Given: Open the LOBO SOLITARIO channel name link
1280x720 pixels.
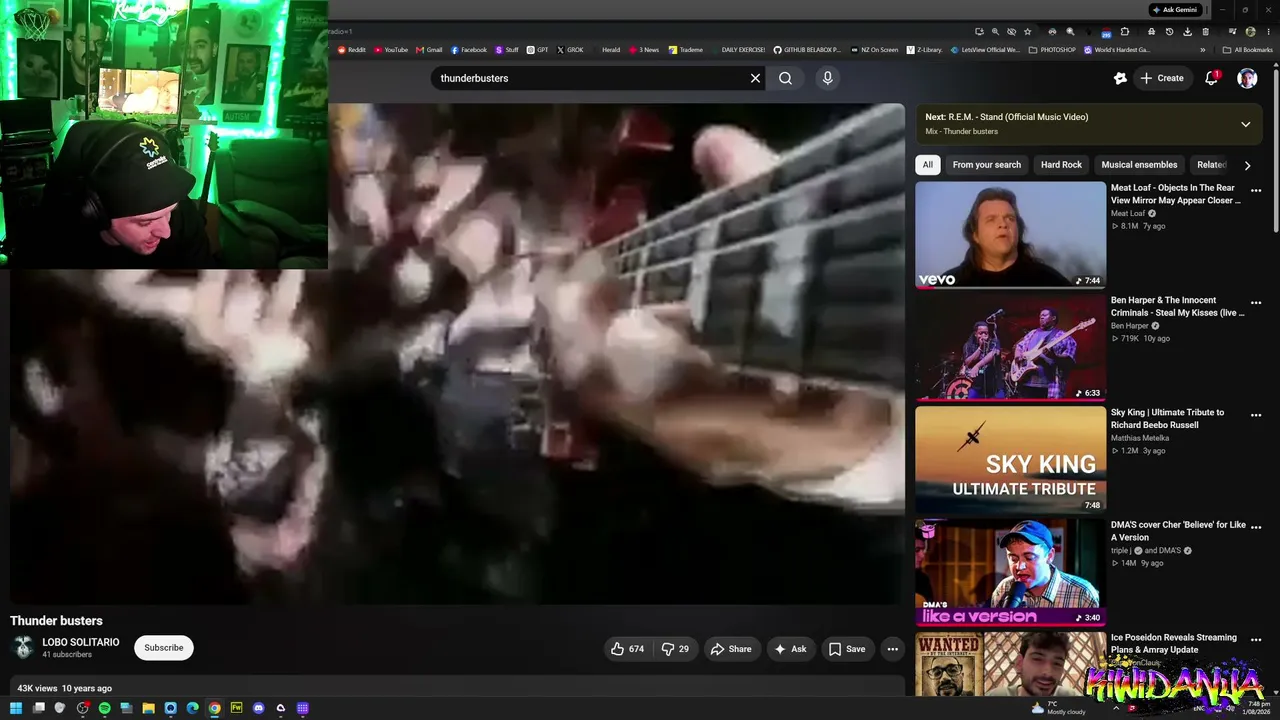Looking at the screenshot, I should click(80, 642).
